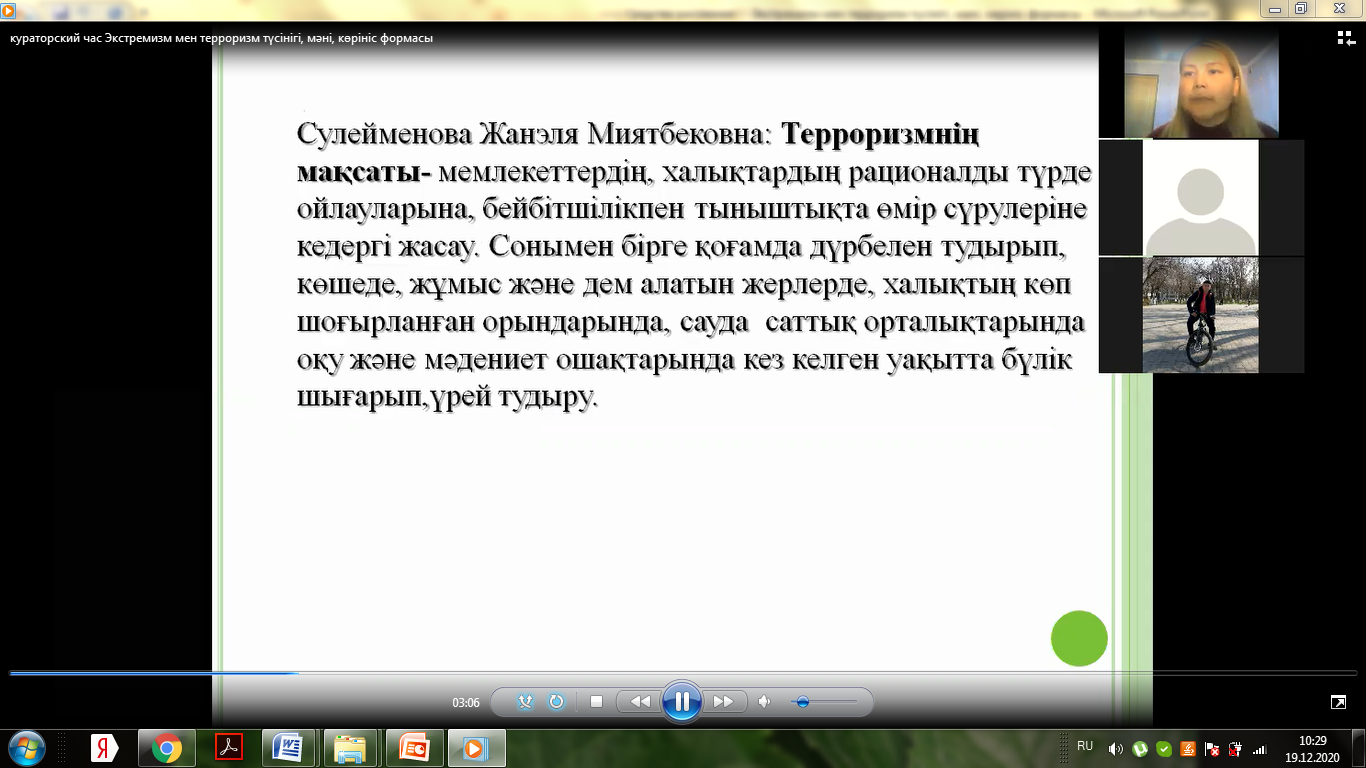Click green circle on slide
1366x768 pixels.
(1079, 638)
